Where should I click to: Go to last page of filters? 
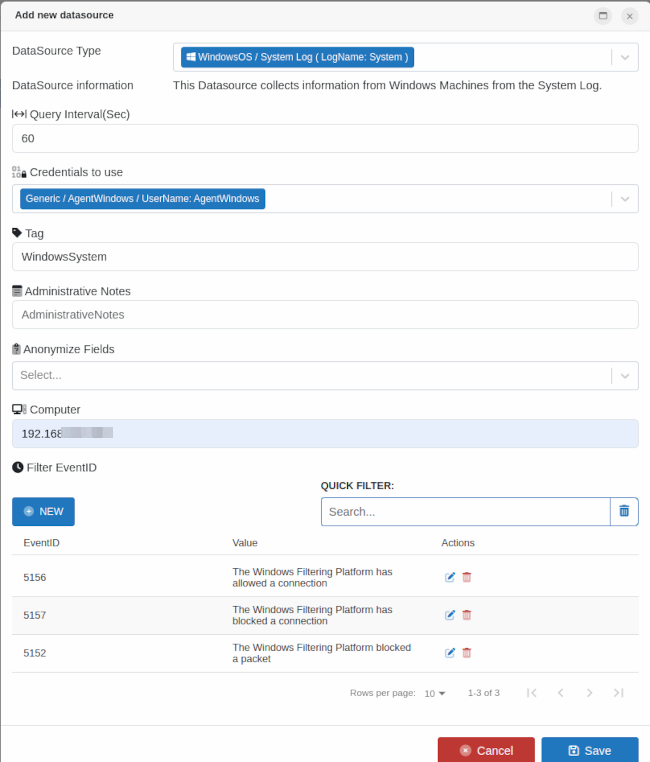point(618,693)
